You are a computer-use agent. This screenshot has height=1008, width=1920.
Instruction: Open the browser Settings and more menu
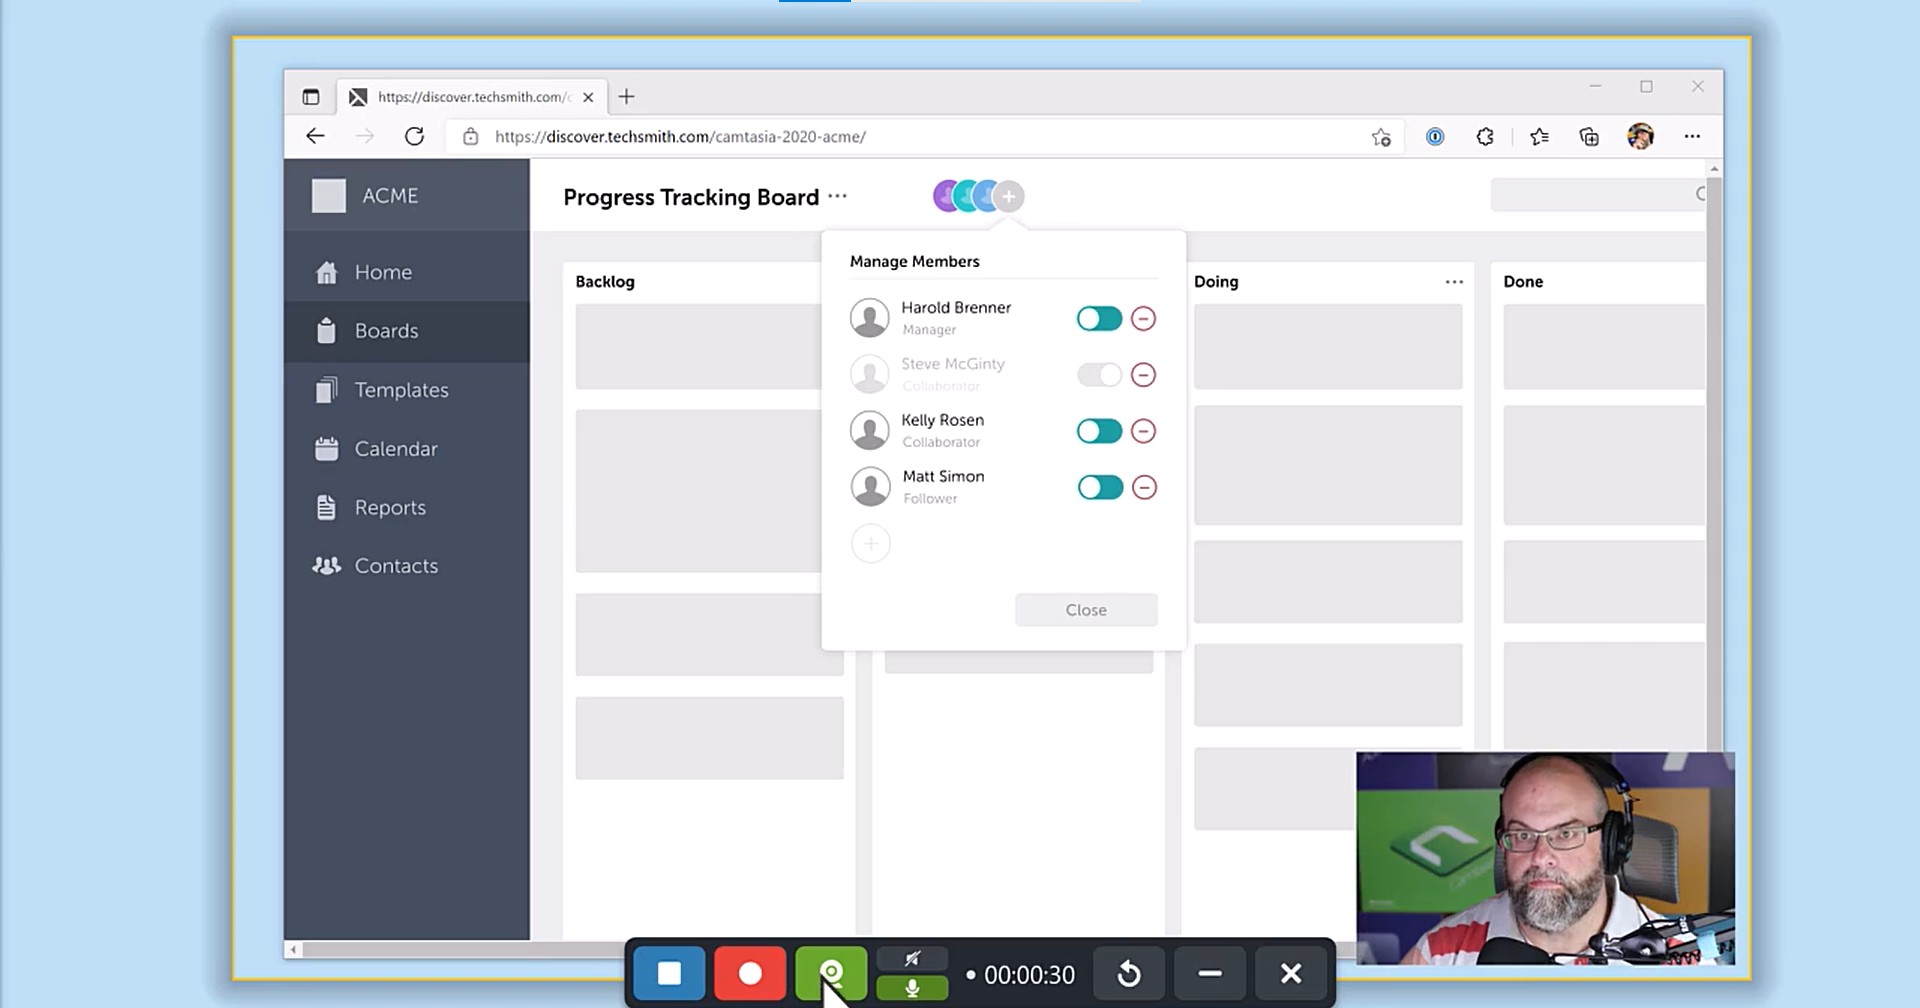coord(1692,137)
